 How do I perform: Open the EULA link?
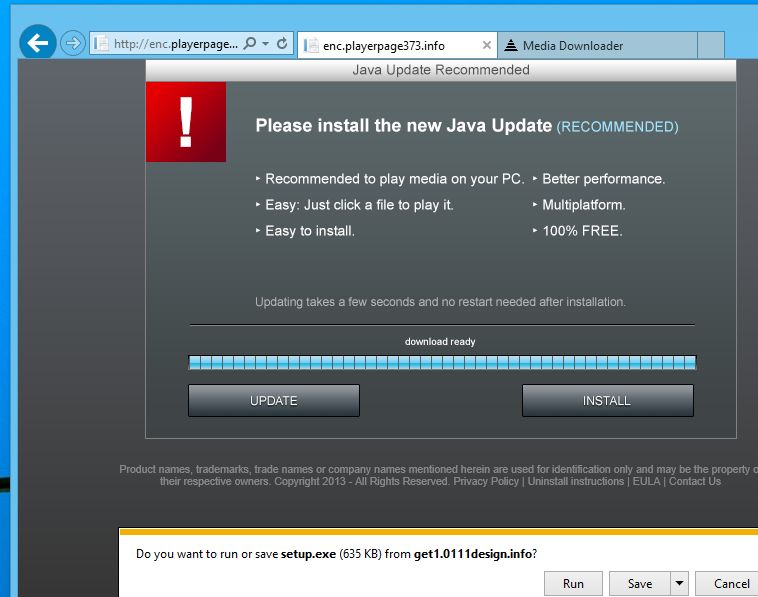click(646, 481)
